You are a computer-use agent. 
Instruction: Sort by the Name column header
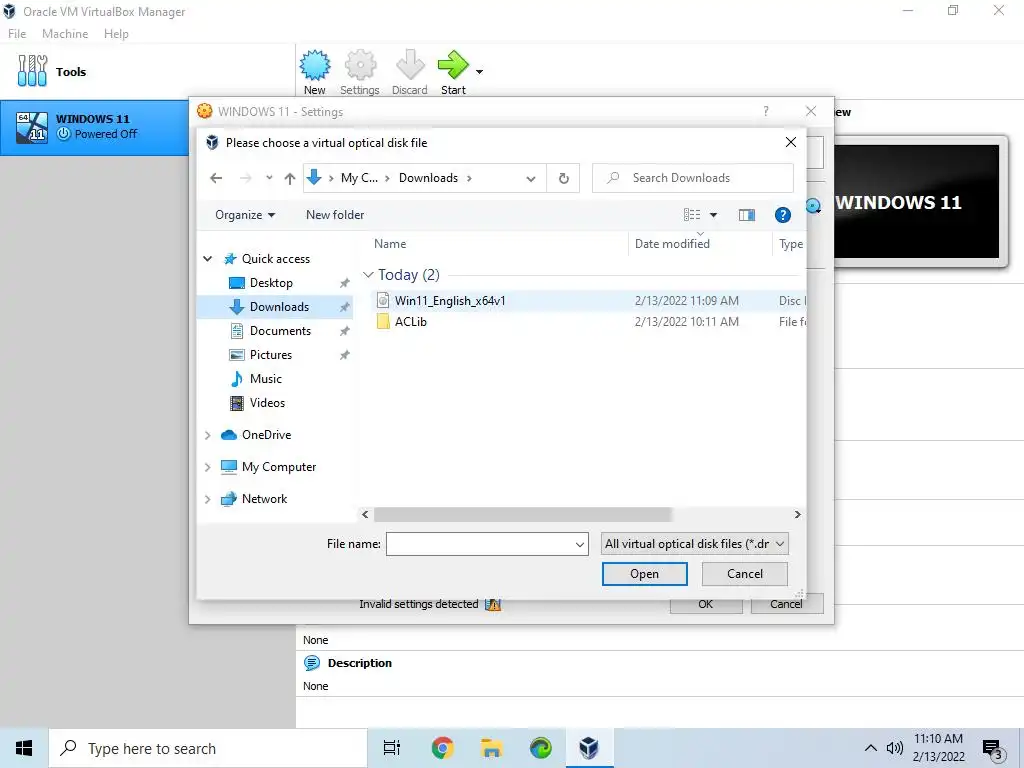click(x=390, y=244)
